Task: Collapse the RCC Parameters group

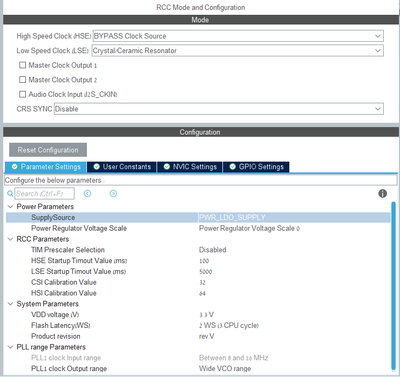Action: [x=10, y=239]
